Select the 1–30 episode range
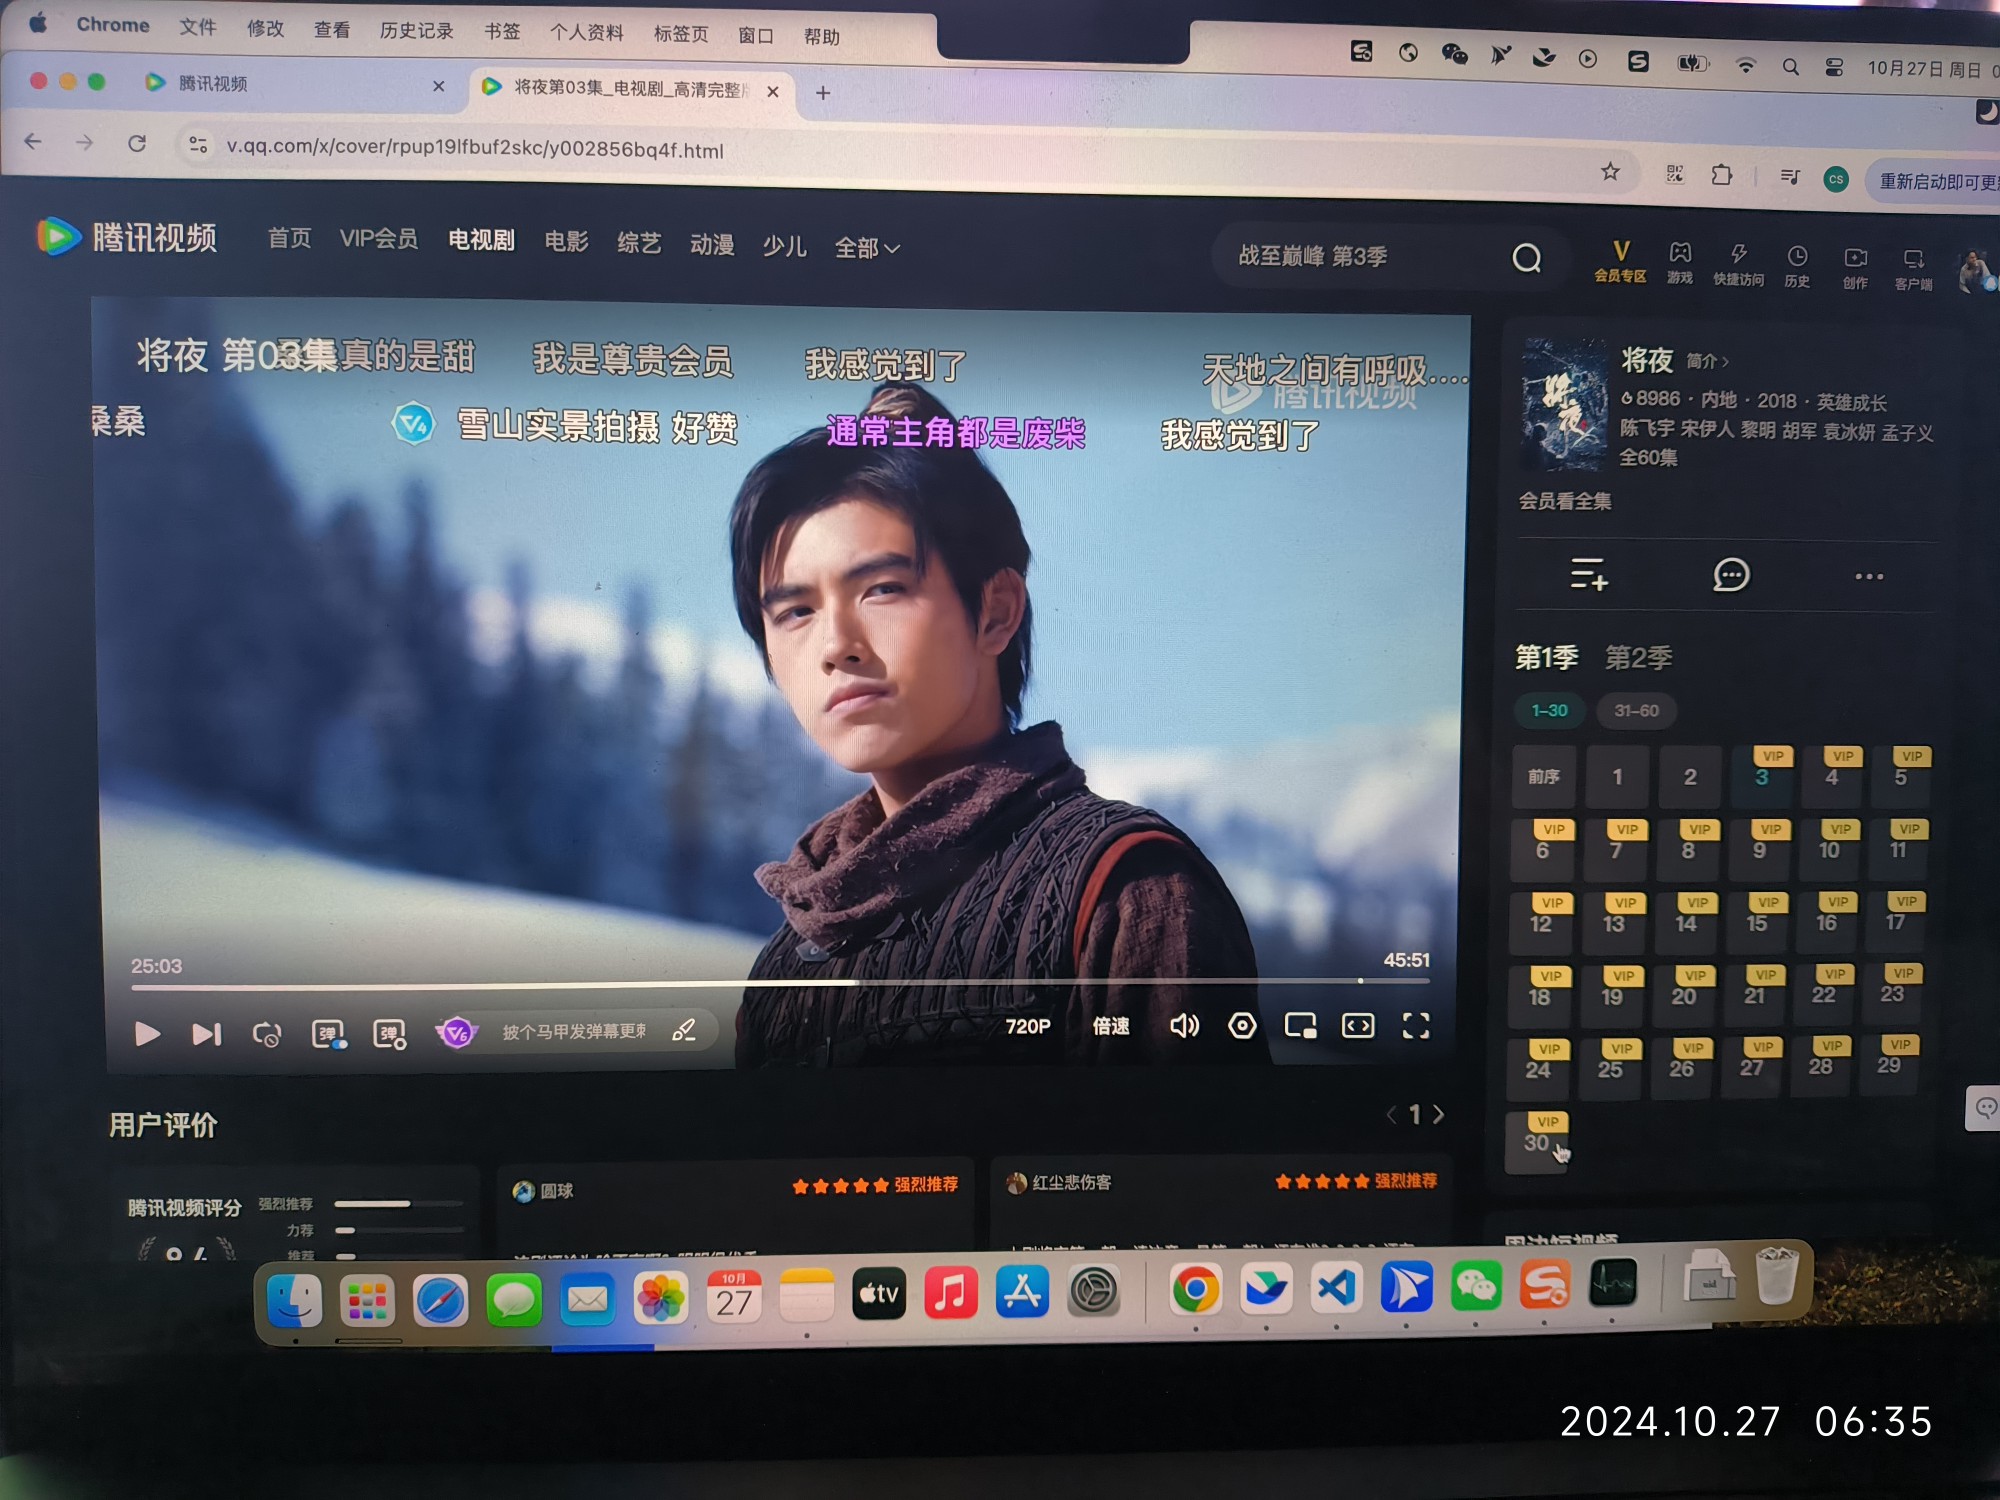Viewport: 2000px width, 1500px height. 1549,710
